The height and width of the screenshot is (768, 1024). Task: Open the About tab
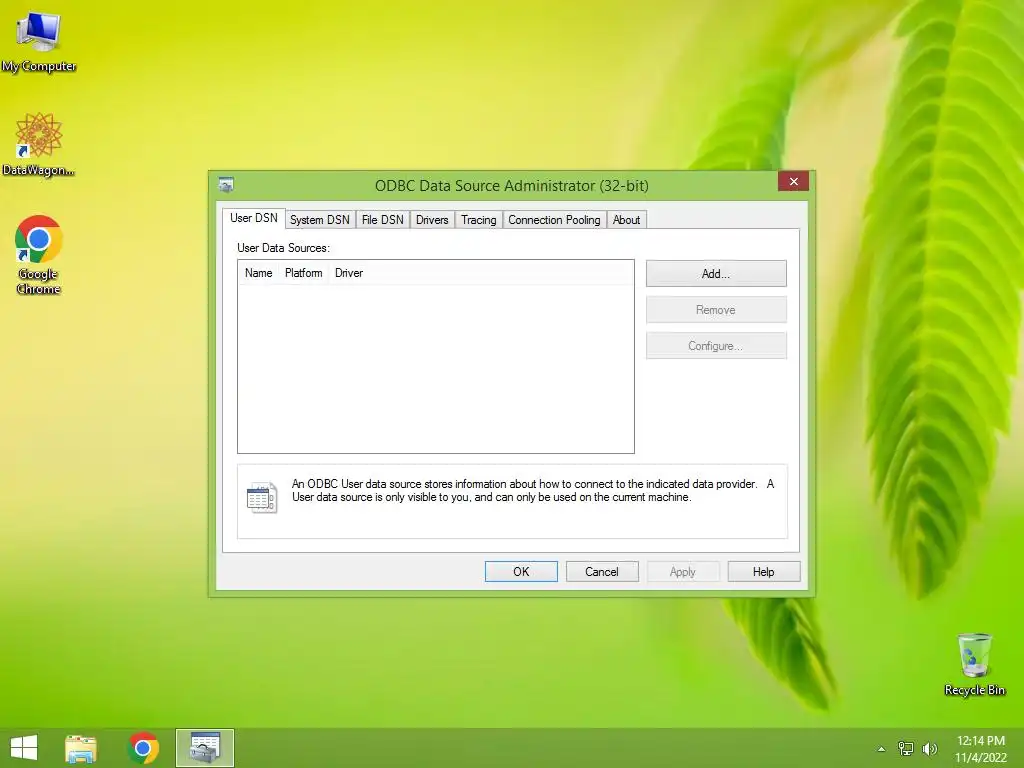coord(626,220)
